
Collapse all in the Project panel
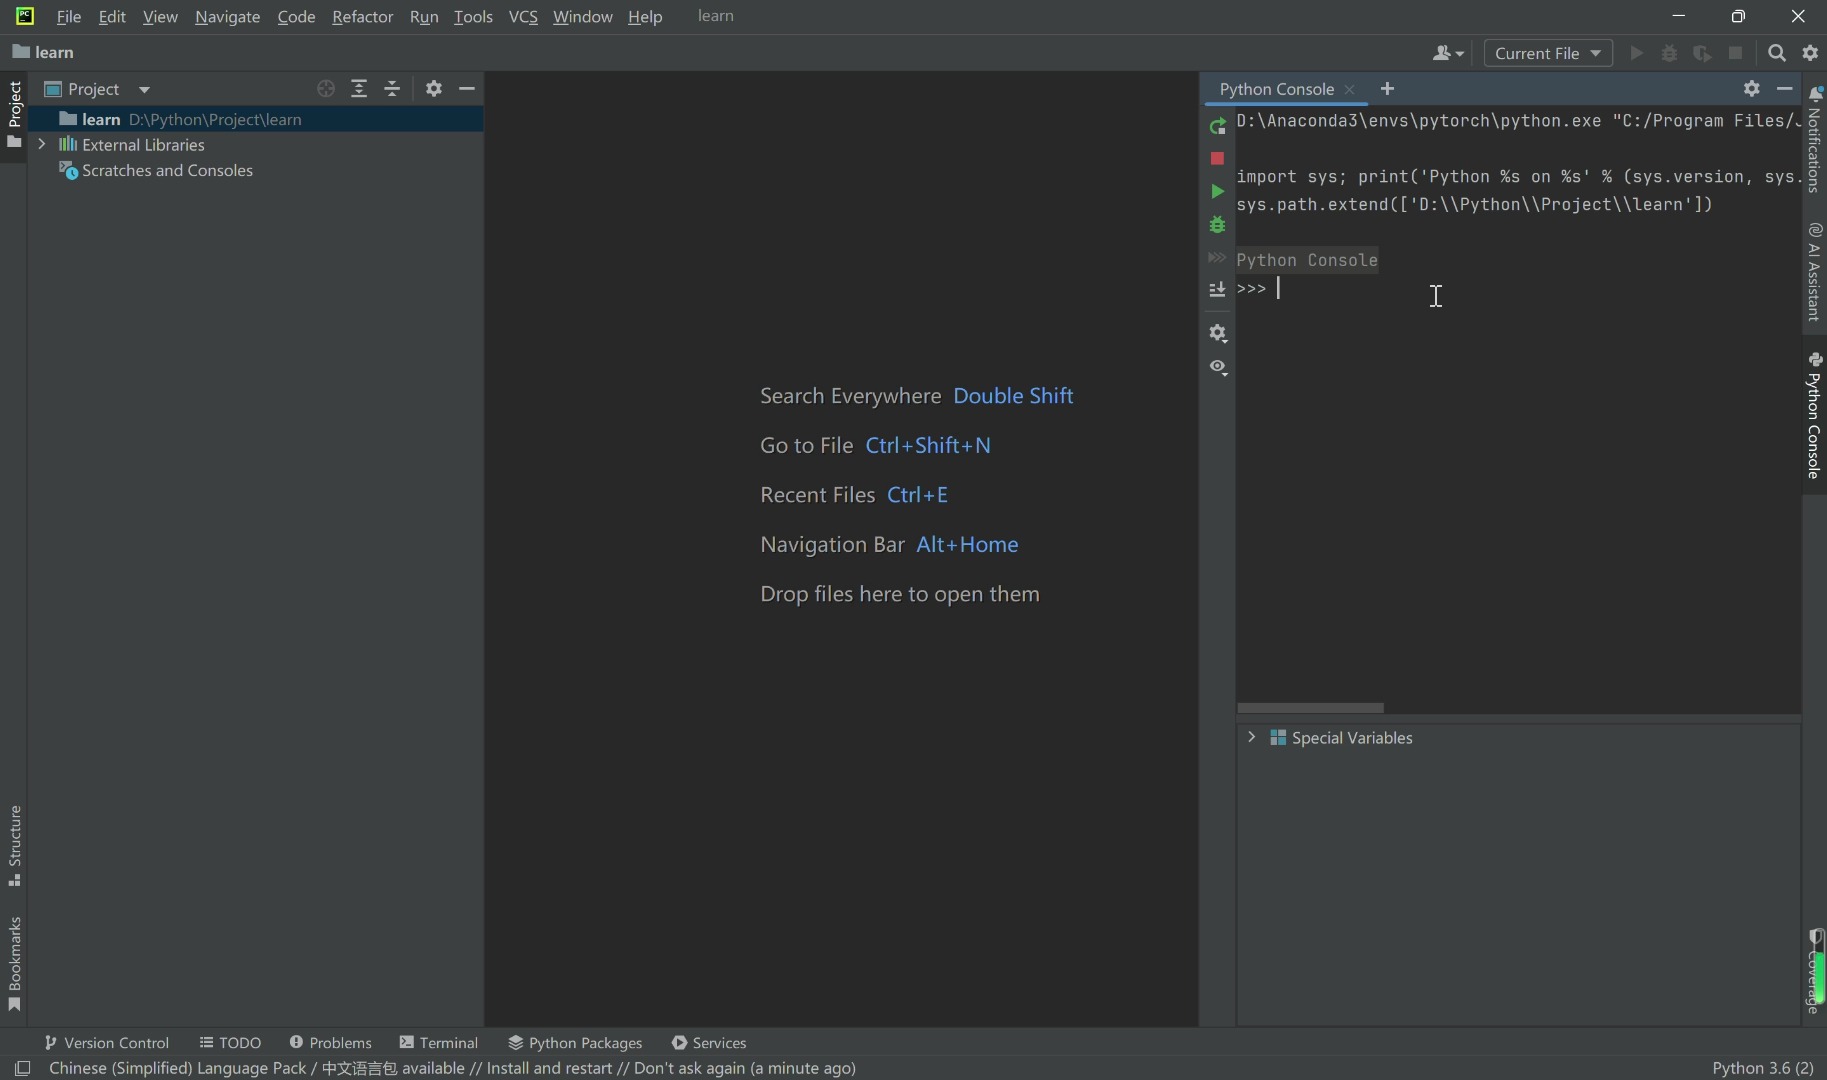[392, 89]
